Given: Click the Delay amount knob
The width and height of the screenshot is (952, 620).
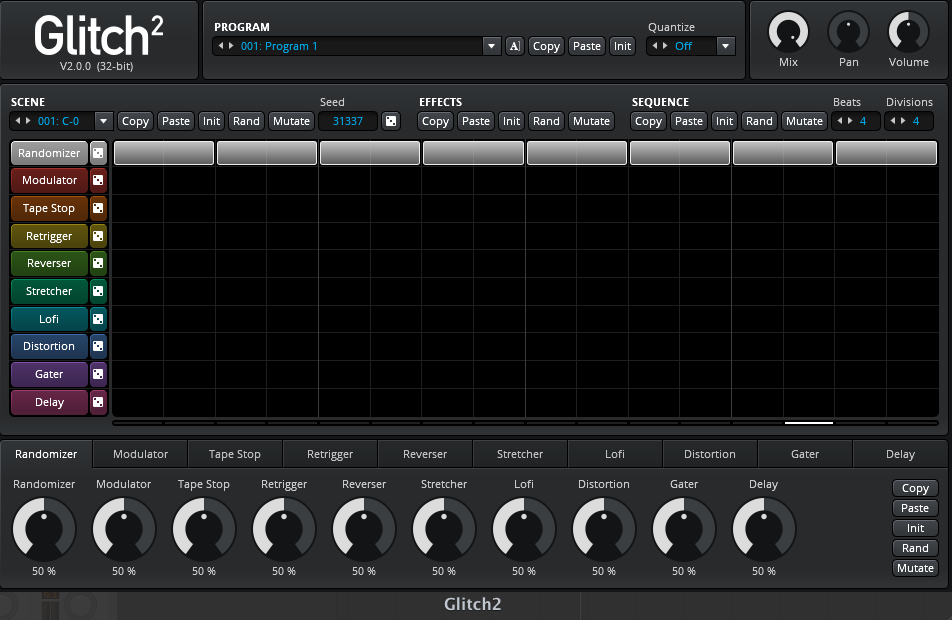Looking at the screenshot, I should click(x=764, y=529).
